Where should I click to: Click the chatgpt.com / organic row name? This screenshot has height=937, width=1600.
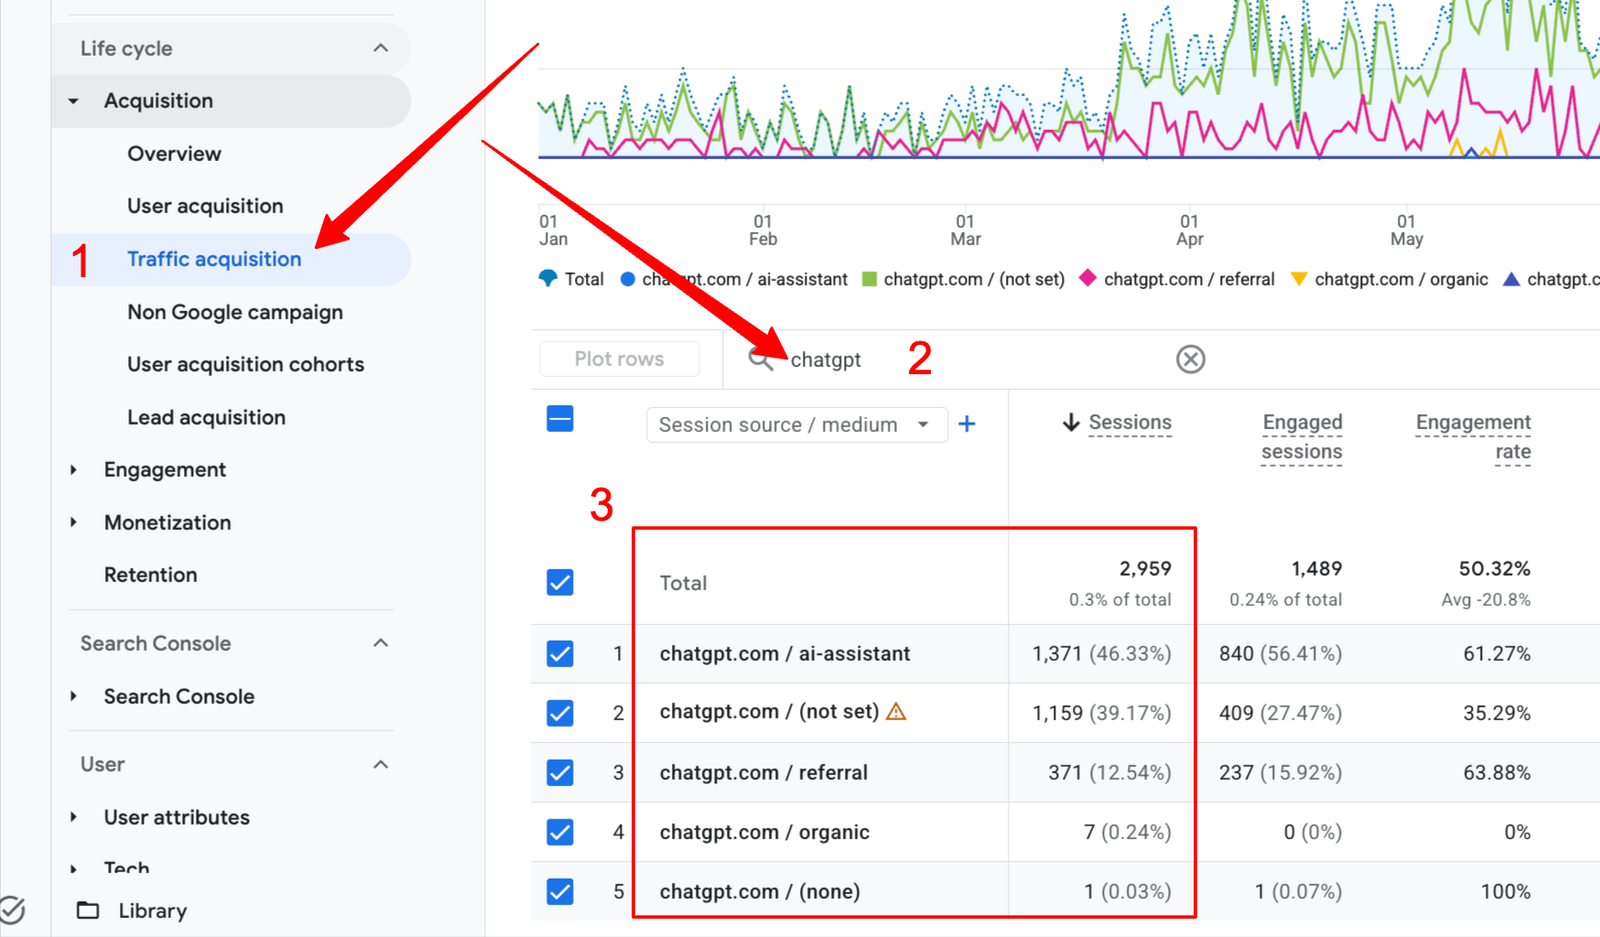point(764,832)
